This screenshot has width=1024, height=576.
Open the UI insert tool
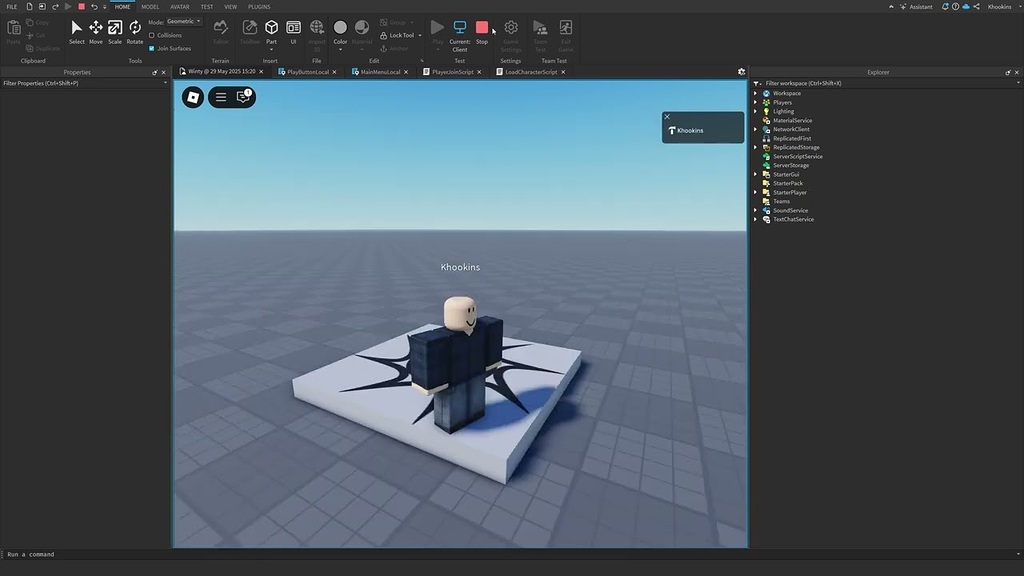click(x=293, y=31)
